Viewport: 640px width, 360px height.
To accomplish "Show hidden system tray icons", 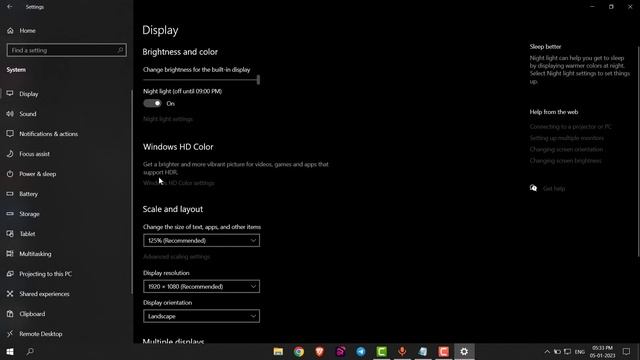I will [547, 352].
